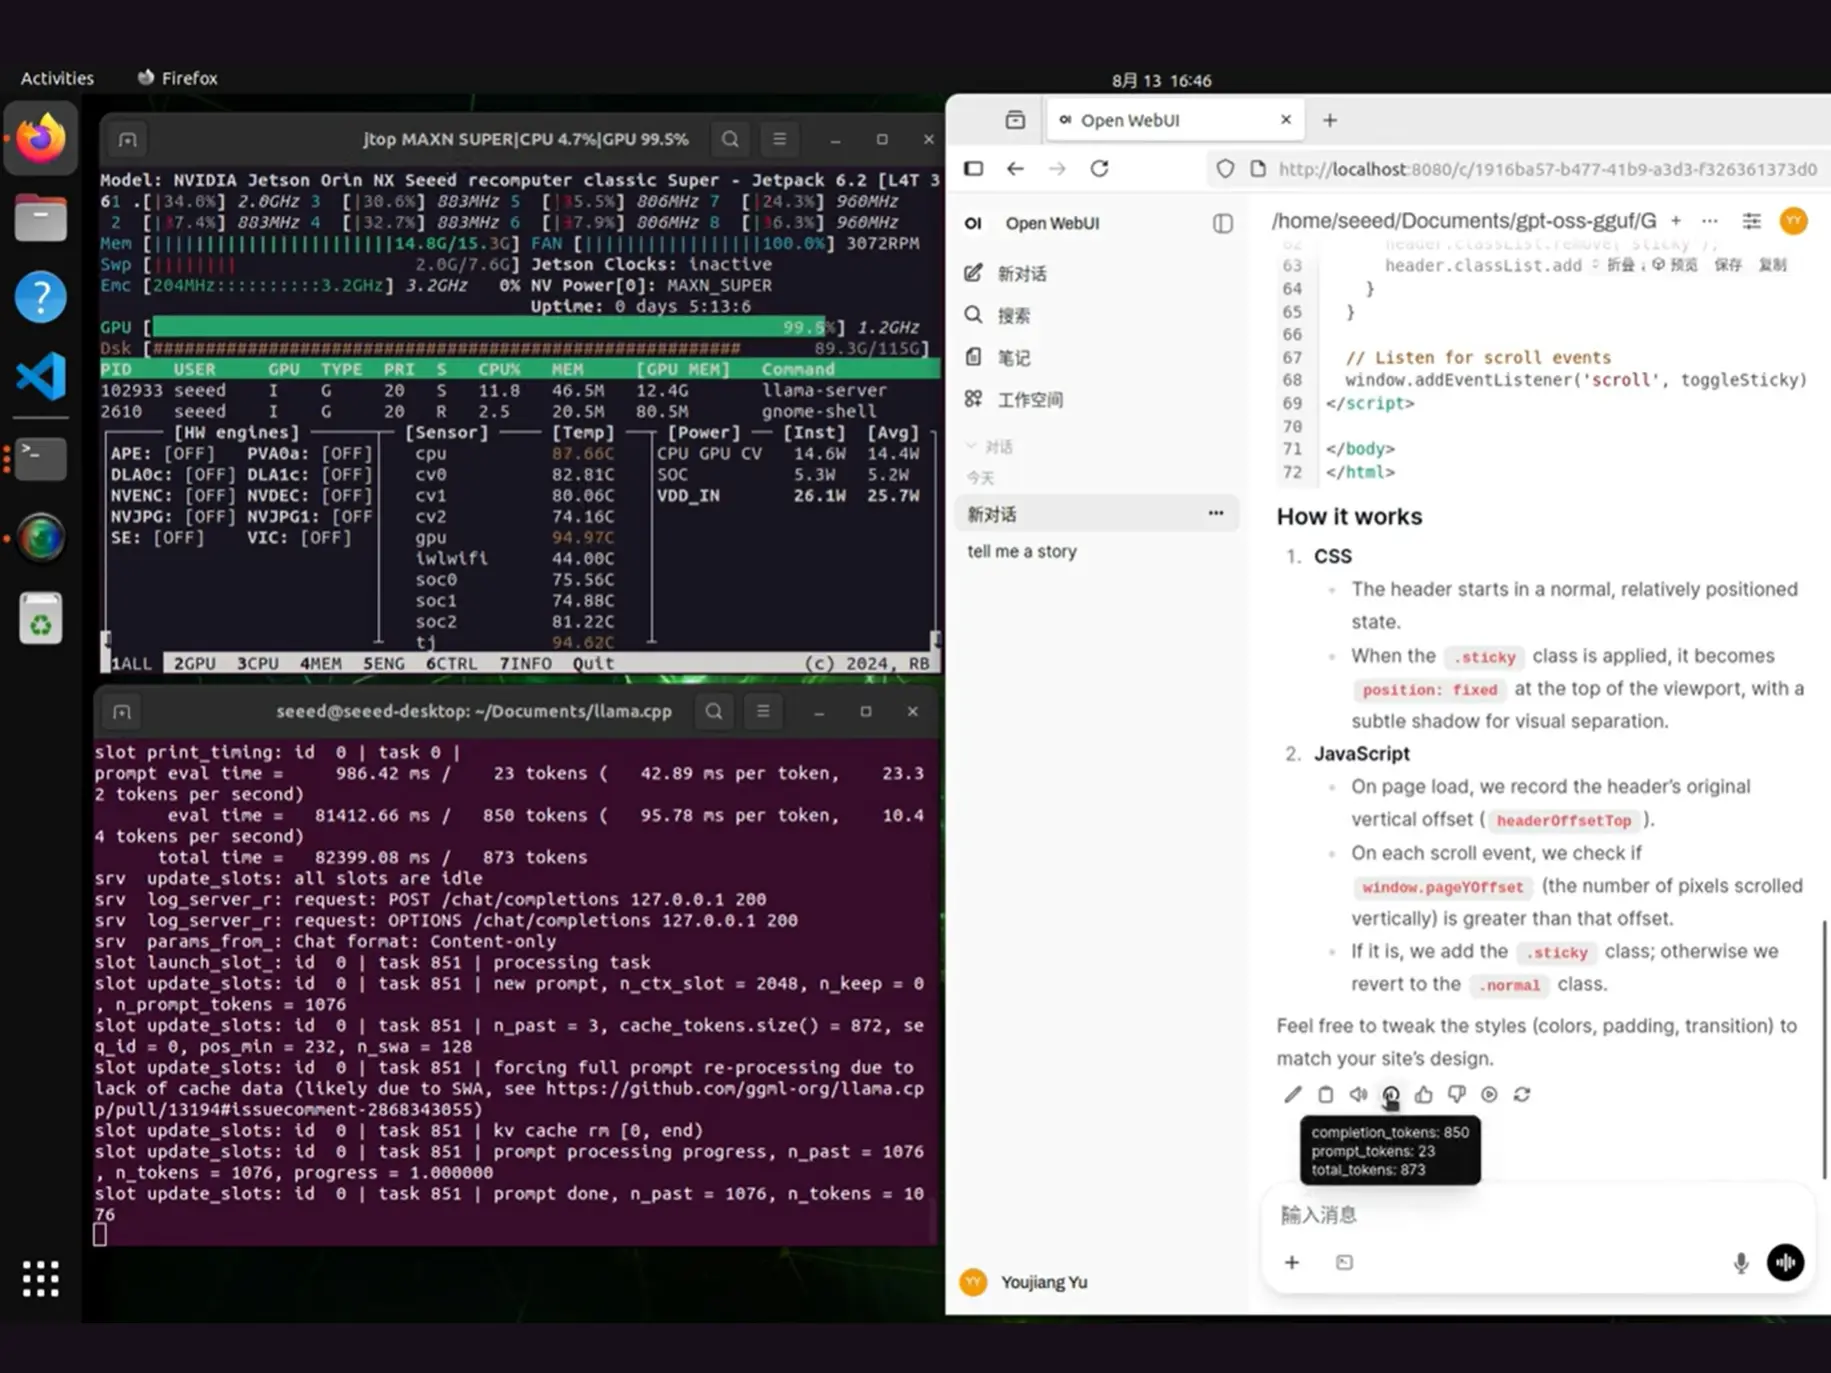Open the search (搜索) in the sidebar
Image resolution: width=1831 pixels, height=1373 pixels.
1013,314
